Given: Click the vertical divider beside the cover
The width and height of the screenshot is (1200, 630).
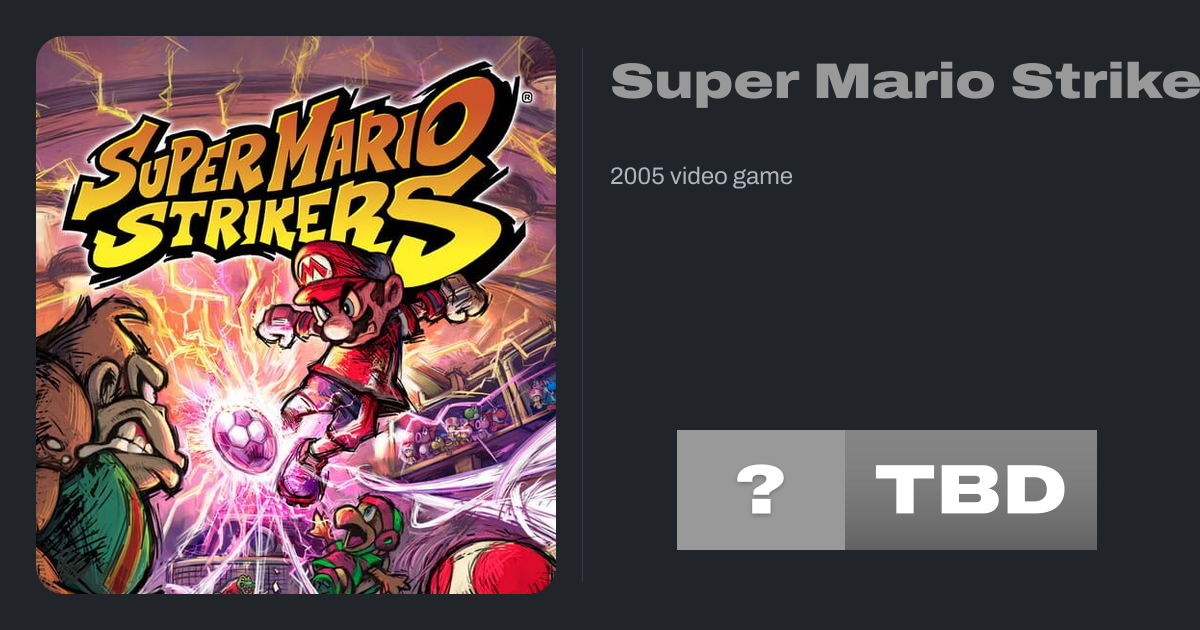Looking at the screenshot, I should [x=583, y=315].
